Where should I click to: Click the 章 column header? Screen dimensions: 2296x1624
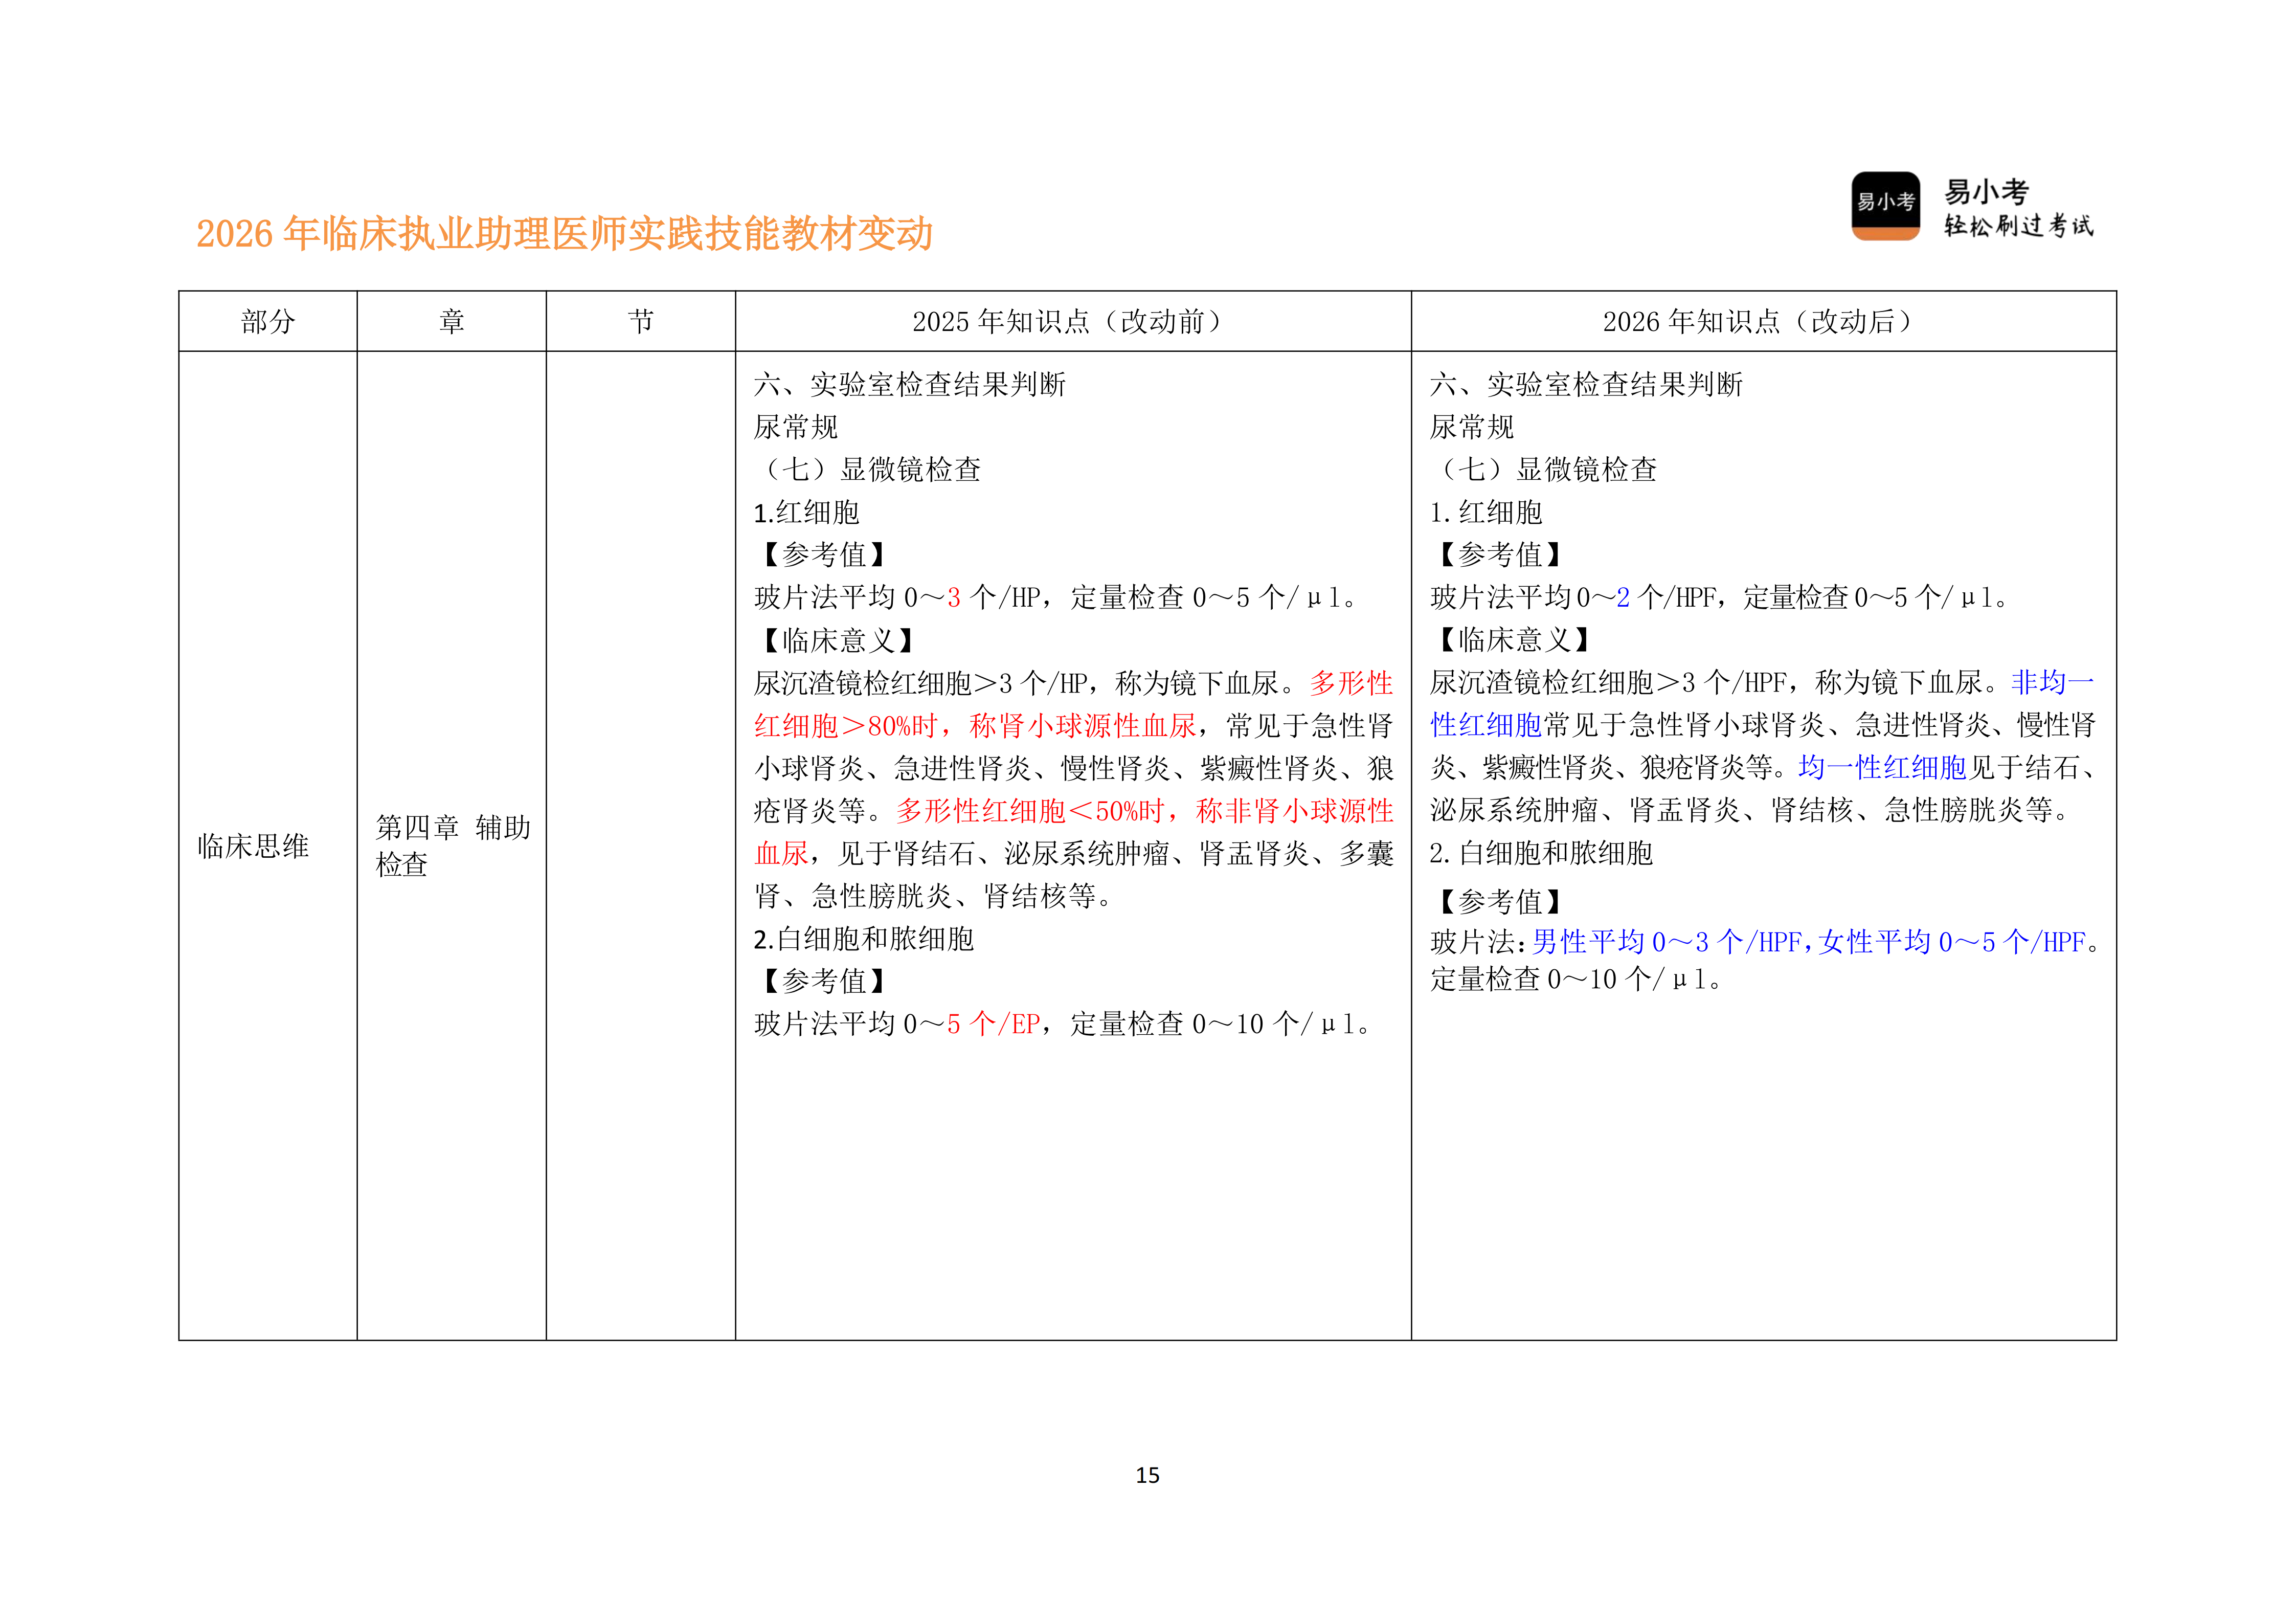point(451,322)
